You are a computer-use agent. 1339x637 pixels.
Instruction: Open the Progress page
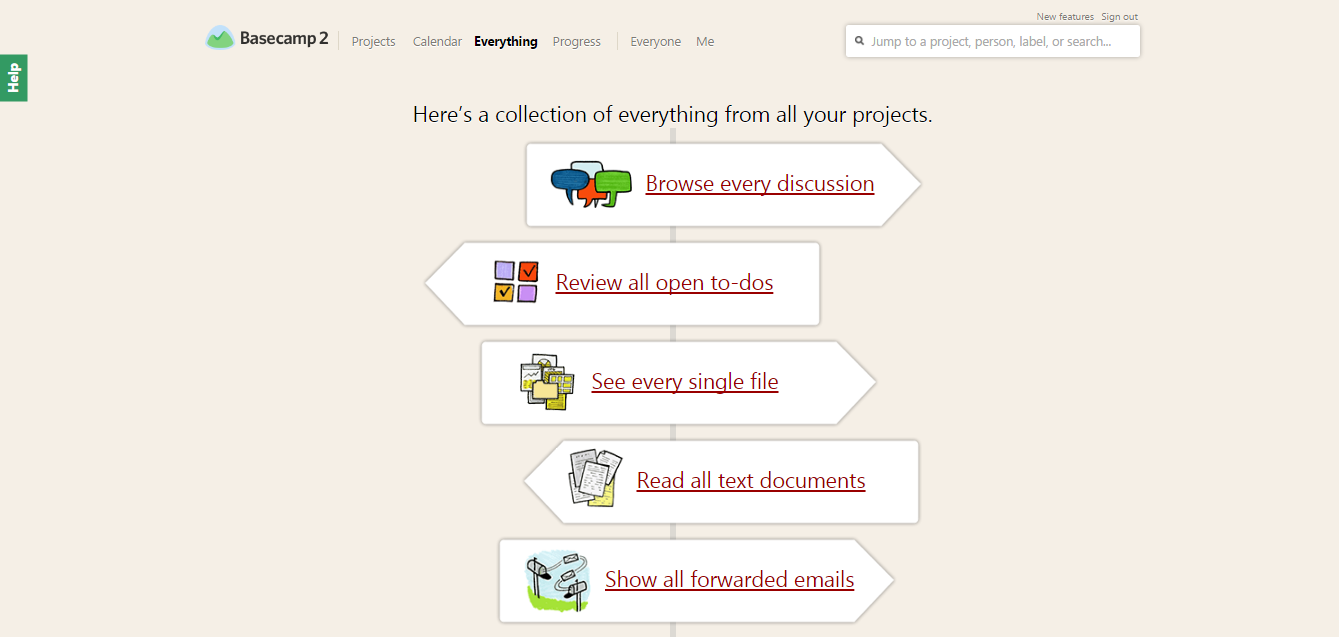pos(576,42)
